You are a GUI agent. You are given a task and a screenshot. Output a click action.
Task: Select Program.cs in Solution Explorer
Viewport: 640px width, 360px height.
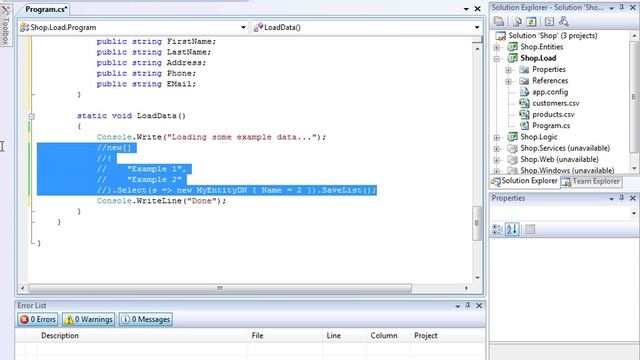pos(551,126)
